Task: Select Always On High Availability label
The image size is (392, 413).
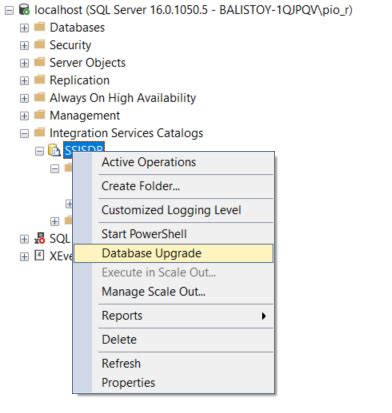Action: pos(123,98)
